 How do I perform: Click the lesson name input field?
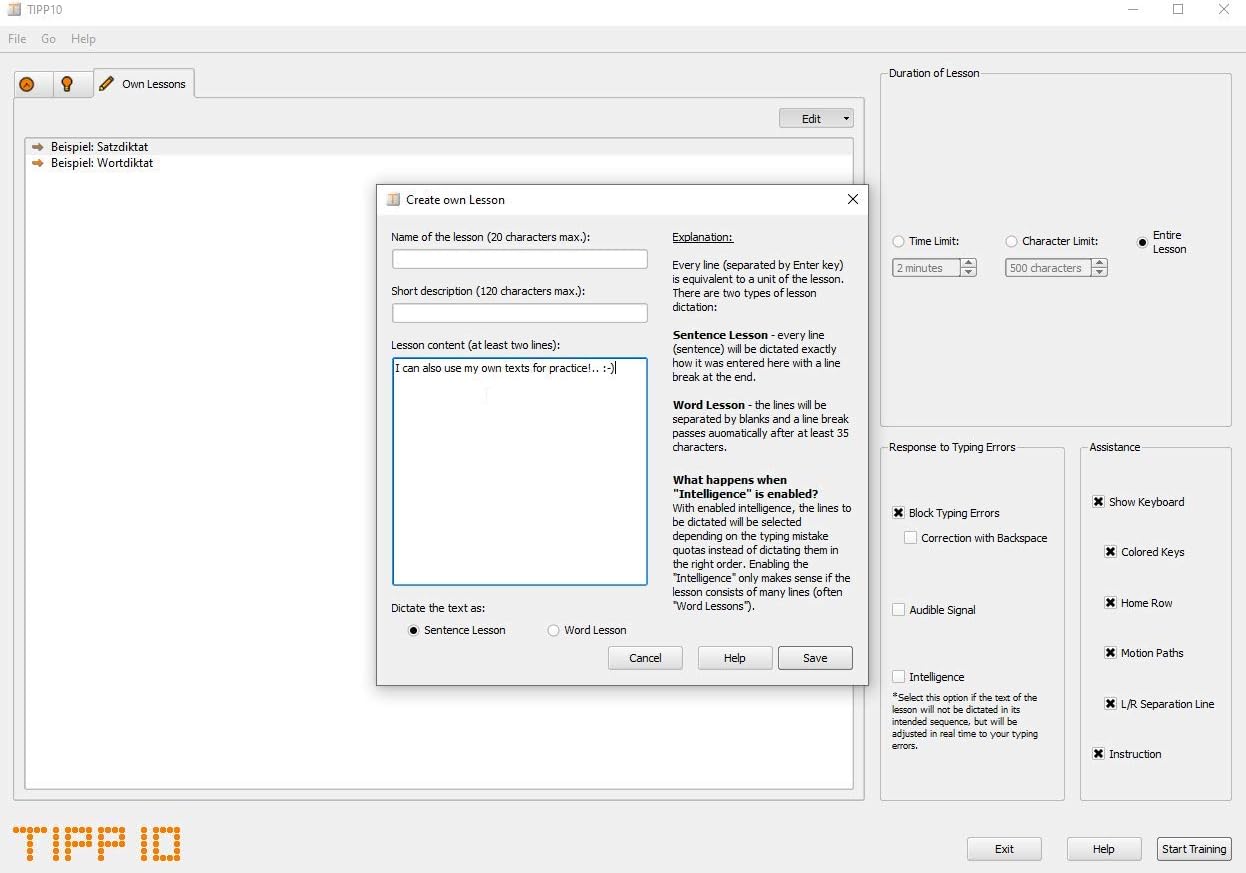519,259
